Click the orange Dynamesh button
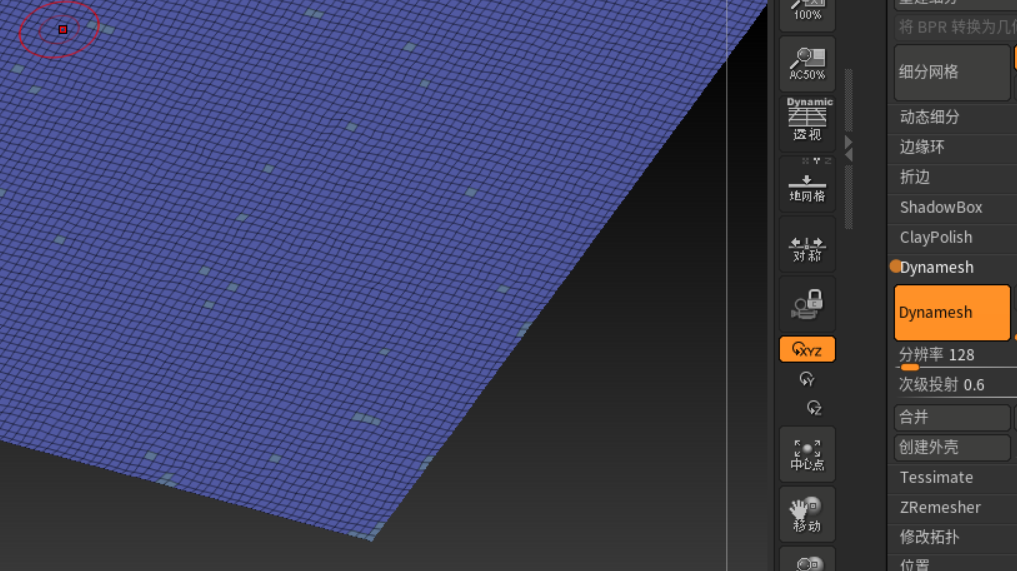 (x=951, y=313)
